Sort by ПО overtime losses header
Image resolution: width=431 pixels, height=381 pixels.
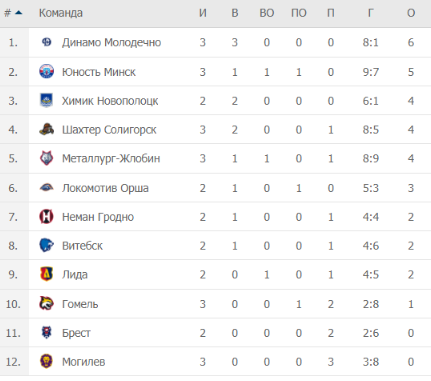pyautogui.click(x=299, y=13)
